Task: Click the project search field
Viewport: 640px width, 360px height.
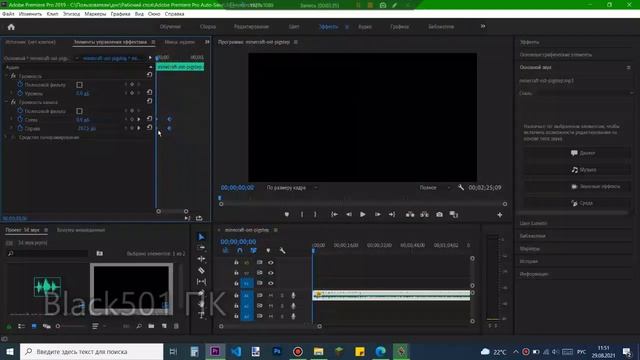Action: click(x=48, y=253)
